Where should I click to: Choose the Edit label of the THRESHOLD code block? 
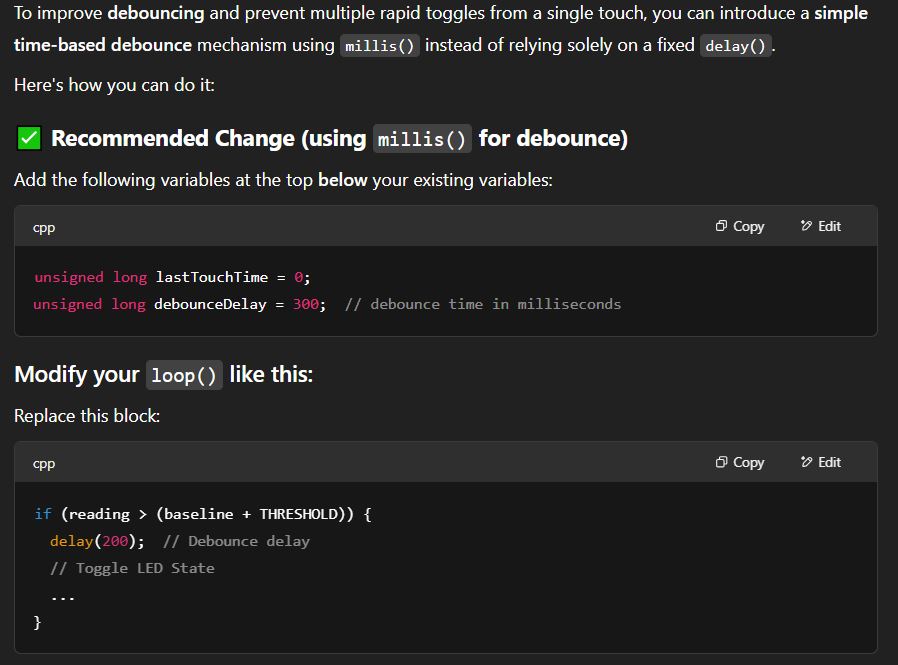click(829, 462)
